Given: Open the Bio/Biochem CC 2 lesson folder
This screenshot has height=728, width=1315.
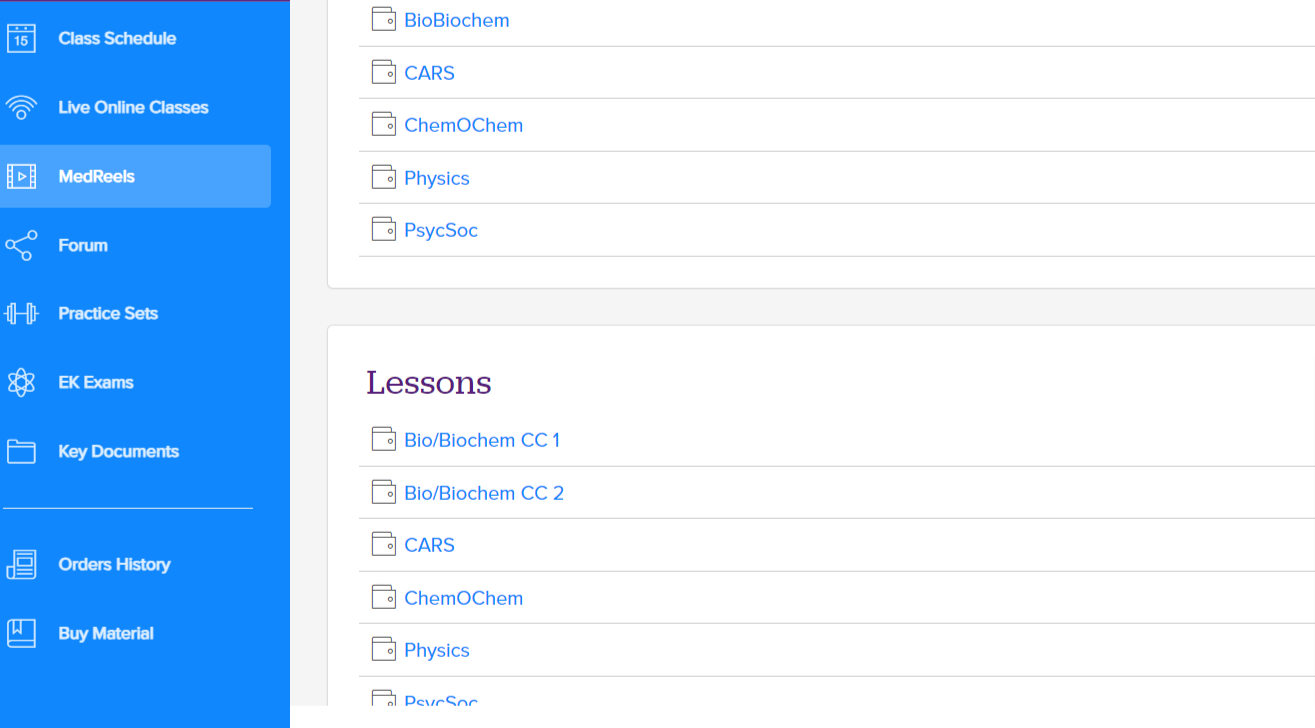Looking at the screenshot, I should pyautogui.click(x=484, y=493).
